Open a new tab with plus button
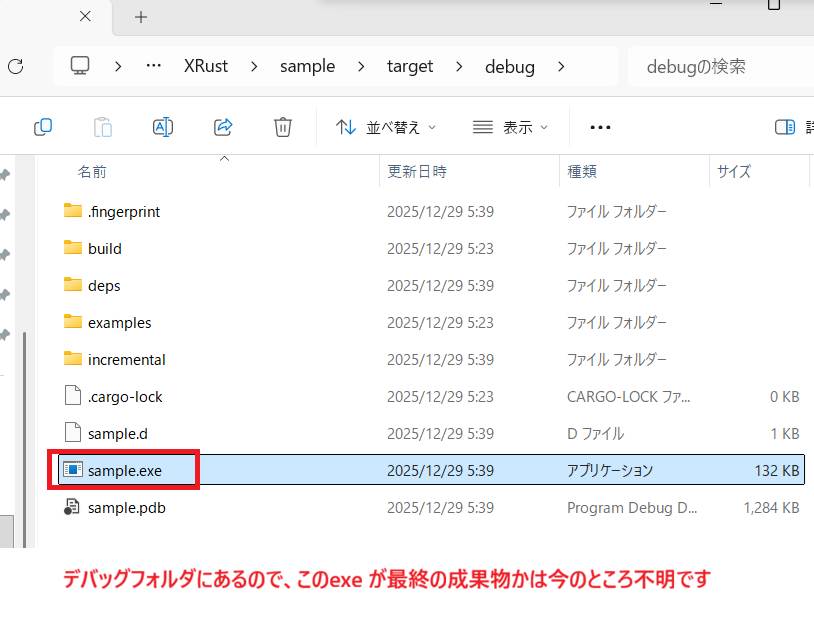Image resolution: width=814 pixels, height=619 pixels. click(141, 17)
